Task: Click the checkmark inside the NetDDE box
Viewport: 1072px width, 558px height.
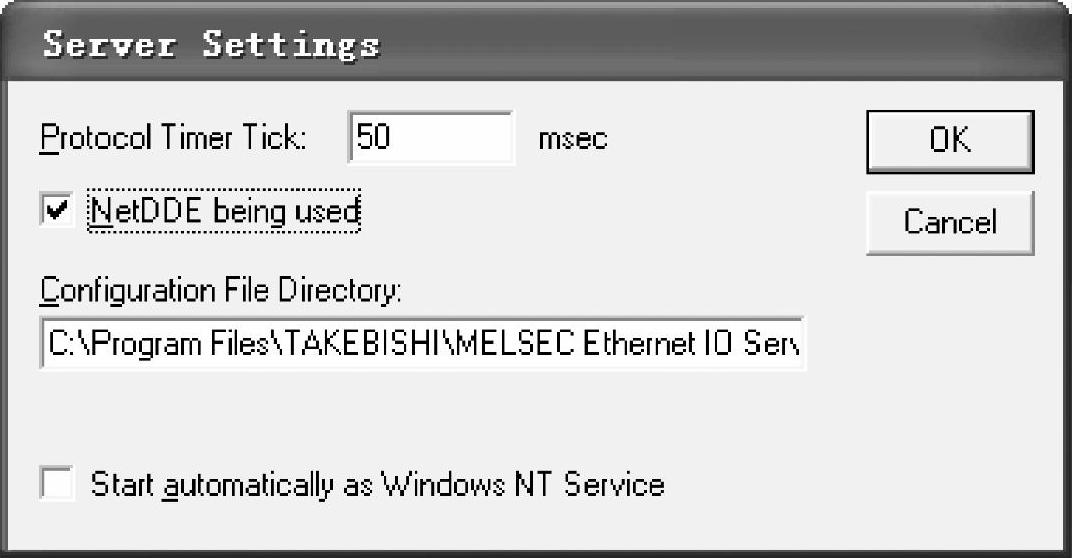Action: (58, 211)
